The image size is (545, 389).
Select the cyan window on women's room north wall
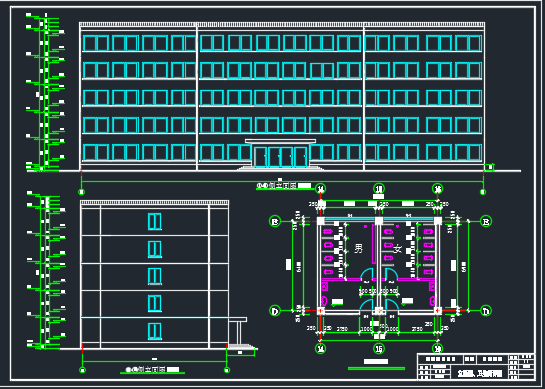tap(408, 220)
